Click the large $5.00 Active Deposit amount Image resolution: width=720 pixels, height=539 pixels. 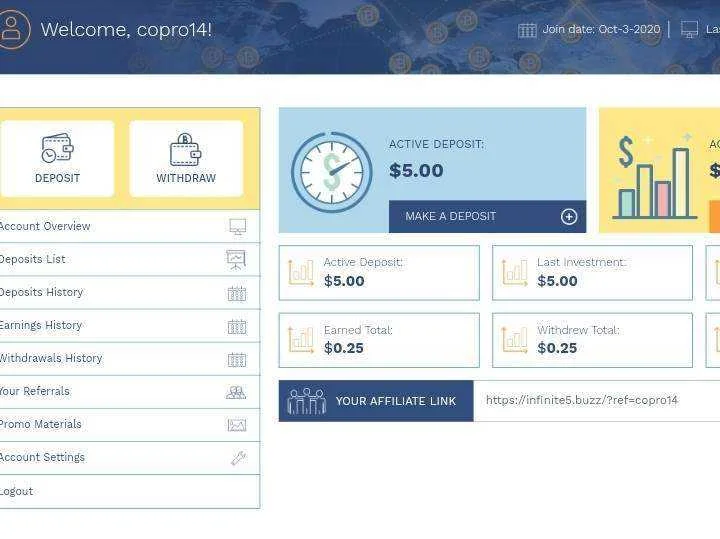[416, 171]
